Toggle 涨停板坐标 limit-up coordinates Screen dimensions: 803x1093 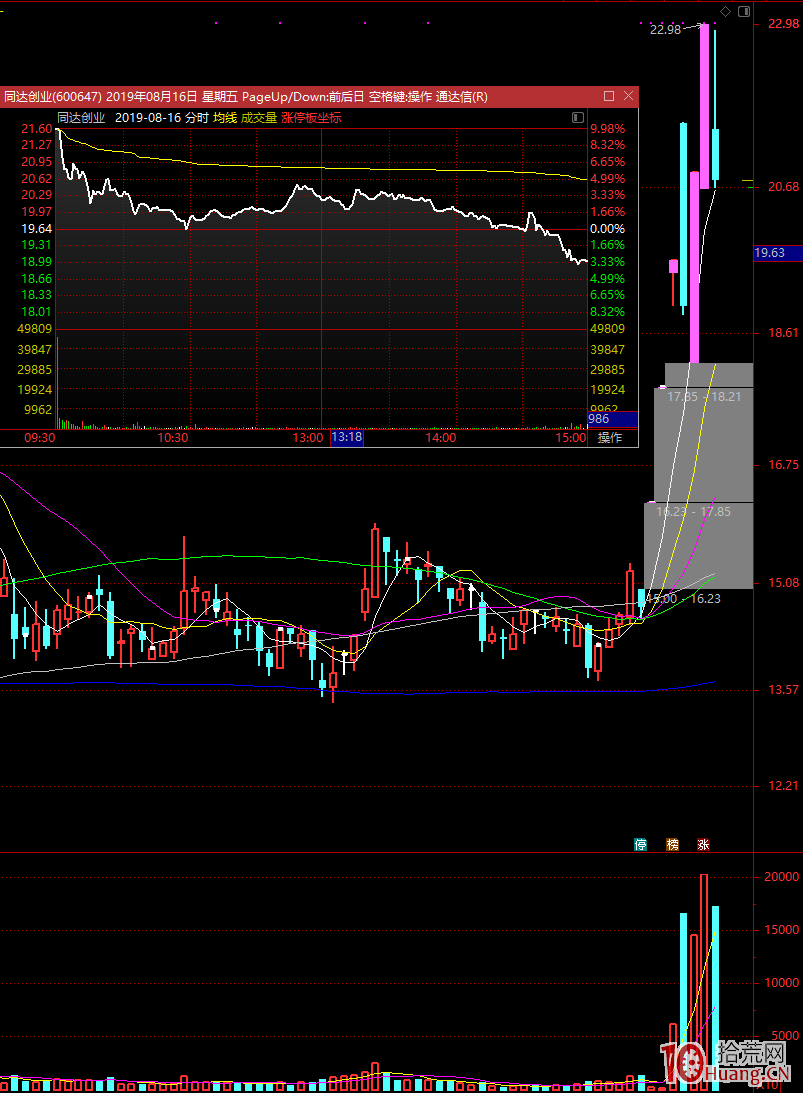[x=311, y=118]
